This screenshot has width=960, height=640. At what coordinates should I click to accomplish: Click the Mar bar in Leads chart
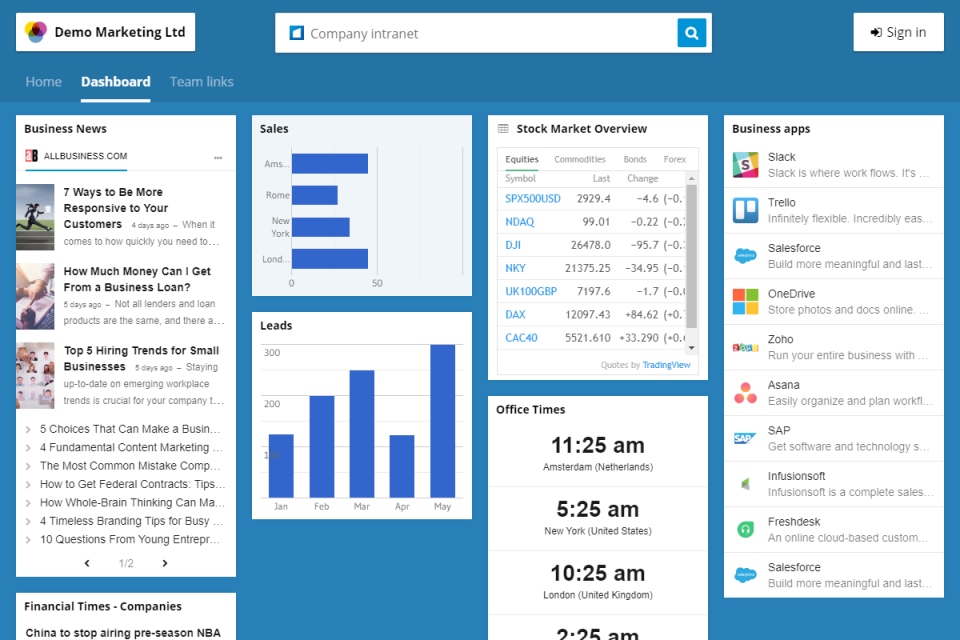pos(362,434)
